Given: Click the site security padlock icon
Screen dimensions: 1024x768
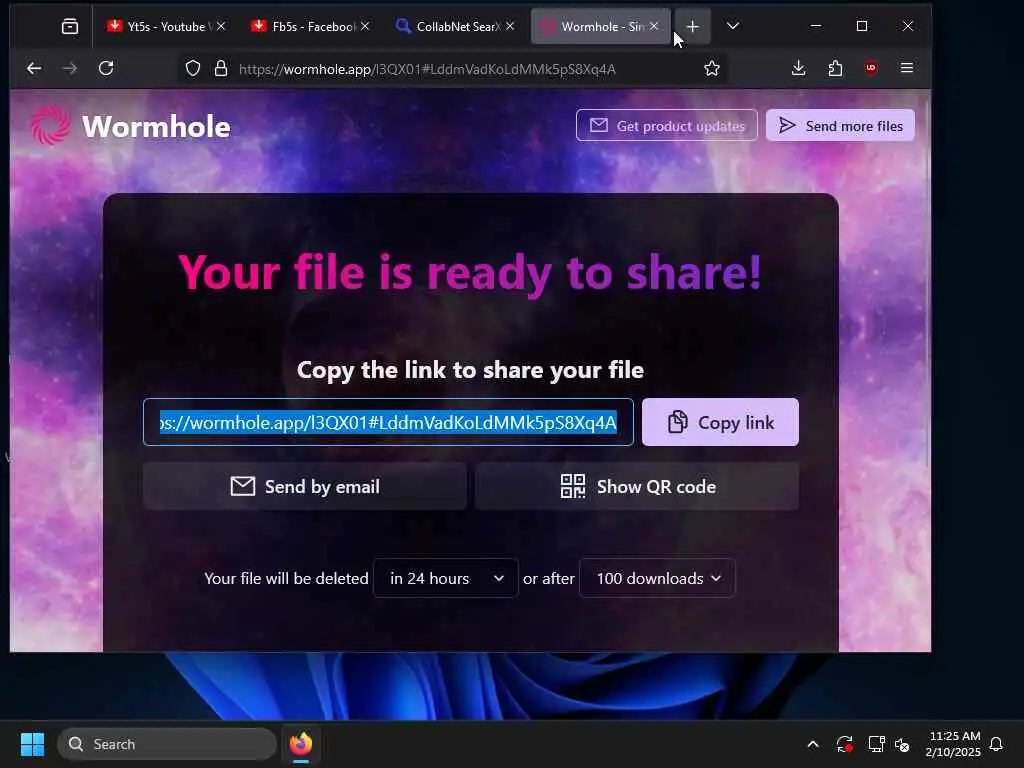Looking at the screenshot, I should pyautogui.click(x=221, y=69).
